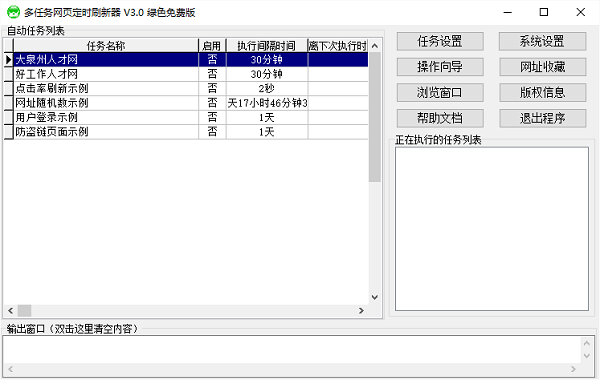This screenshot has height=380, width=600.
Task: Launch the 操作向导 wizard
Action: pyautogui.click(x=440, y=67)
